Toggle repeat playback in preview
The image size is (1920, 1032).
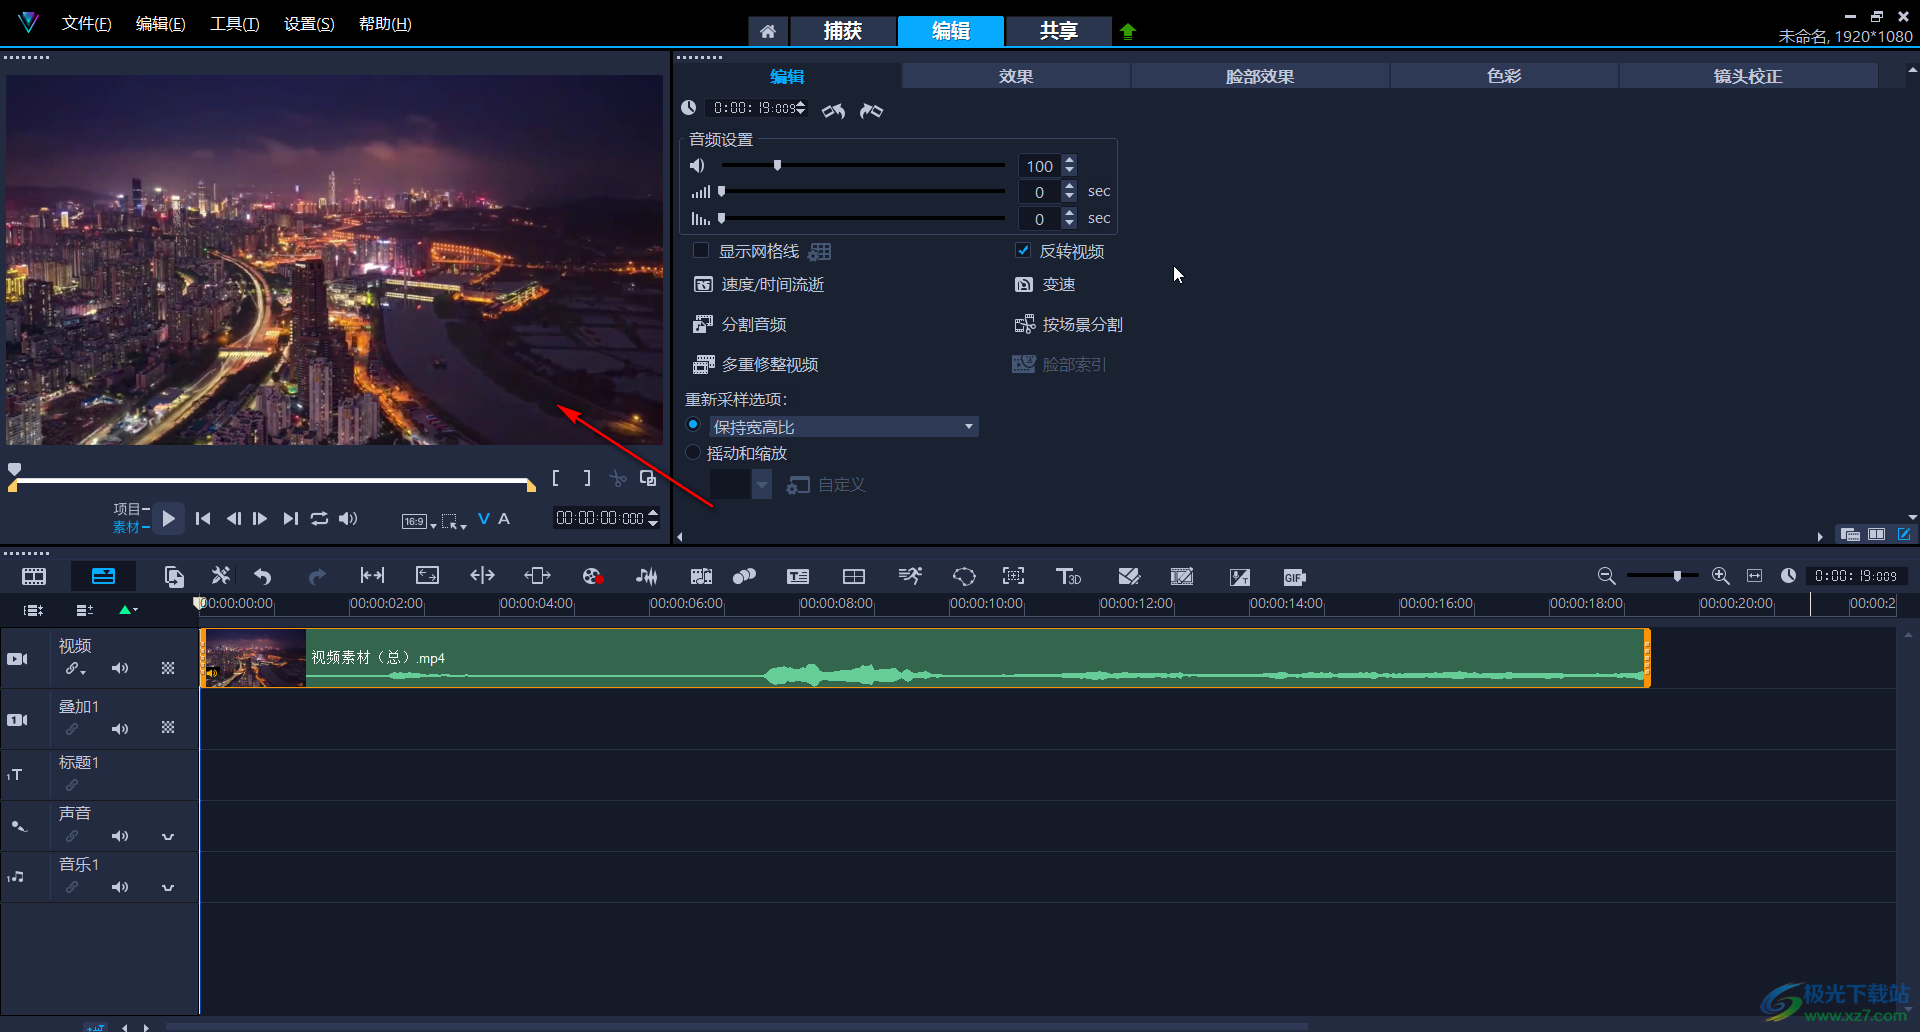319,518
